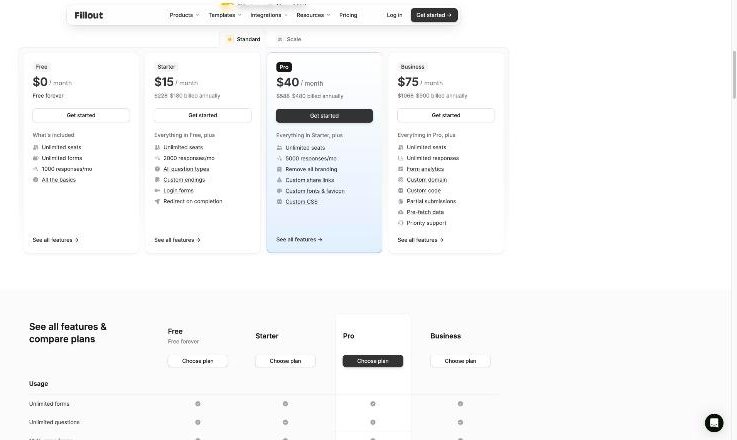Click the $75 Business price text
The width and height of the screenshot is (737, 440).
[408, 82]
